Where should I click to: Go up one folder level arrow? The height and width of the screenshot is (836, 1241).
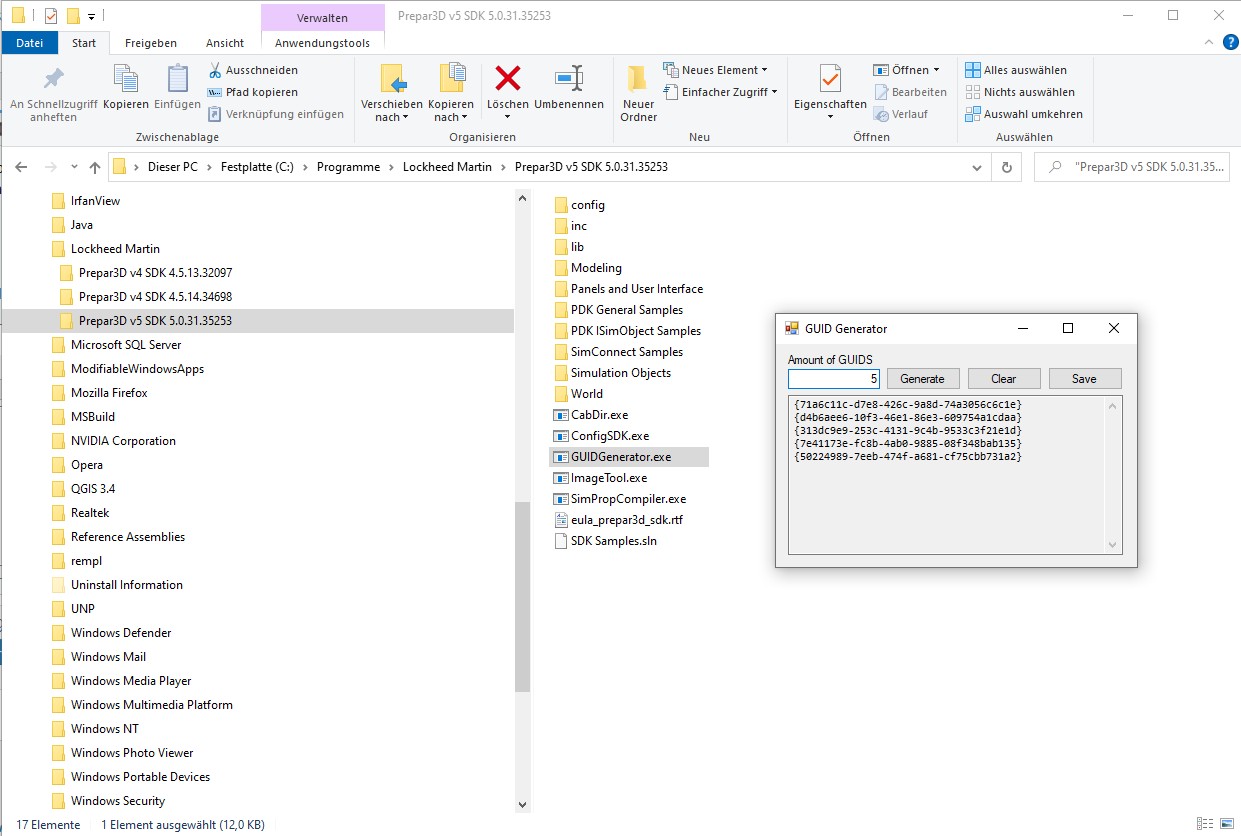click(x=95, y=167)
